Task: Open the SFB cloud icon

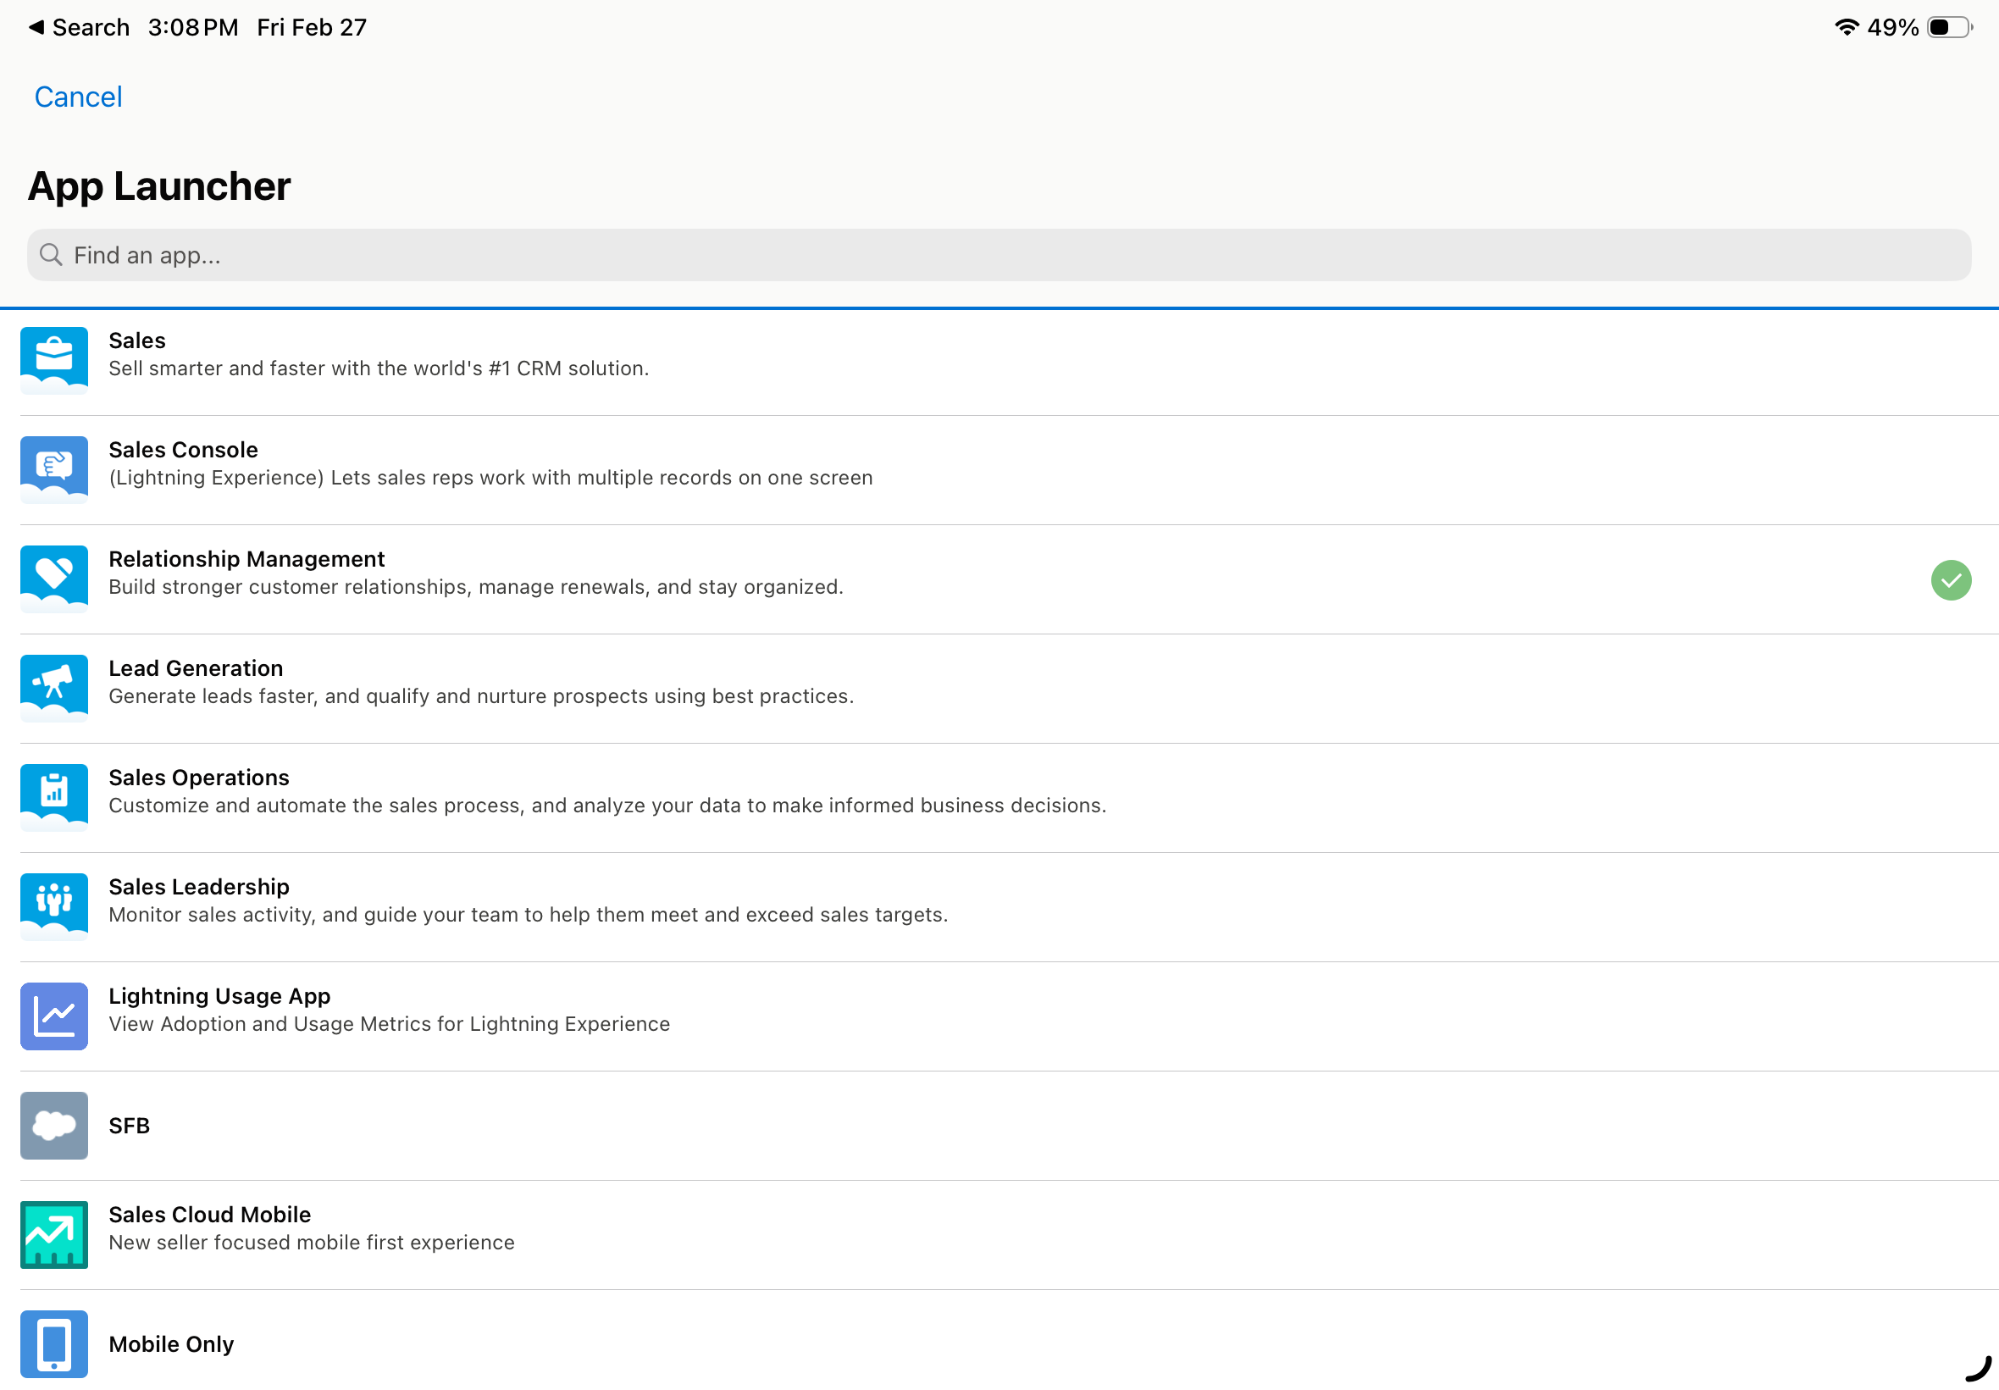Action: pyautogui.click(x=54, y=1125)
